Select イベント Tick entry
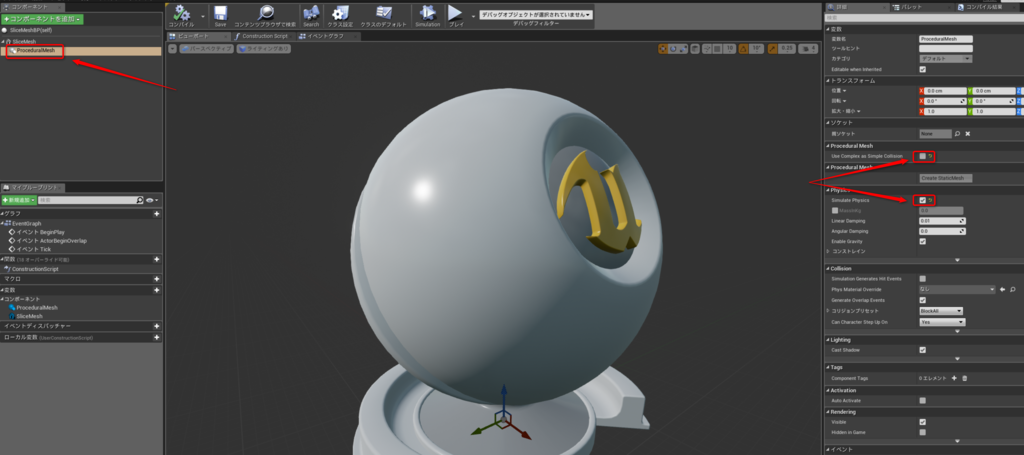The image size is (1024, 455). pos(28,249)
